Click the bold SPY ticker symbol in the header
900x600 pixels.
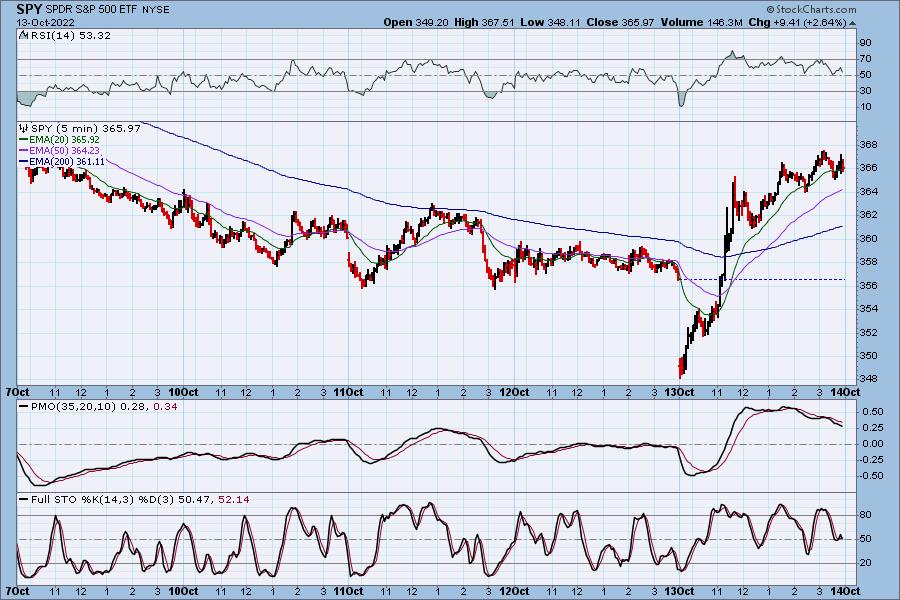click(29, 9)
